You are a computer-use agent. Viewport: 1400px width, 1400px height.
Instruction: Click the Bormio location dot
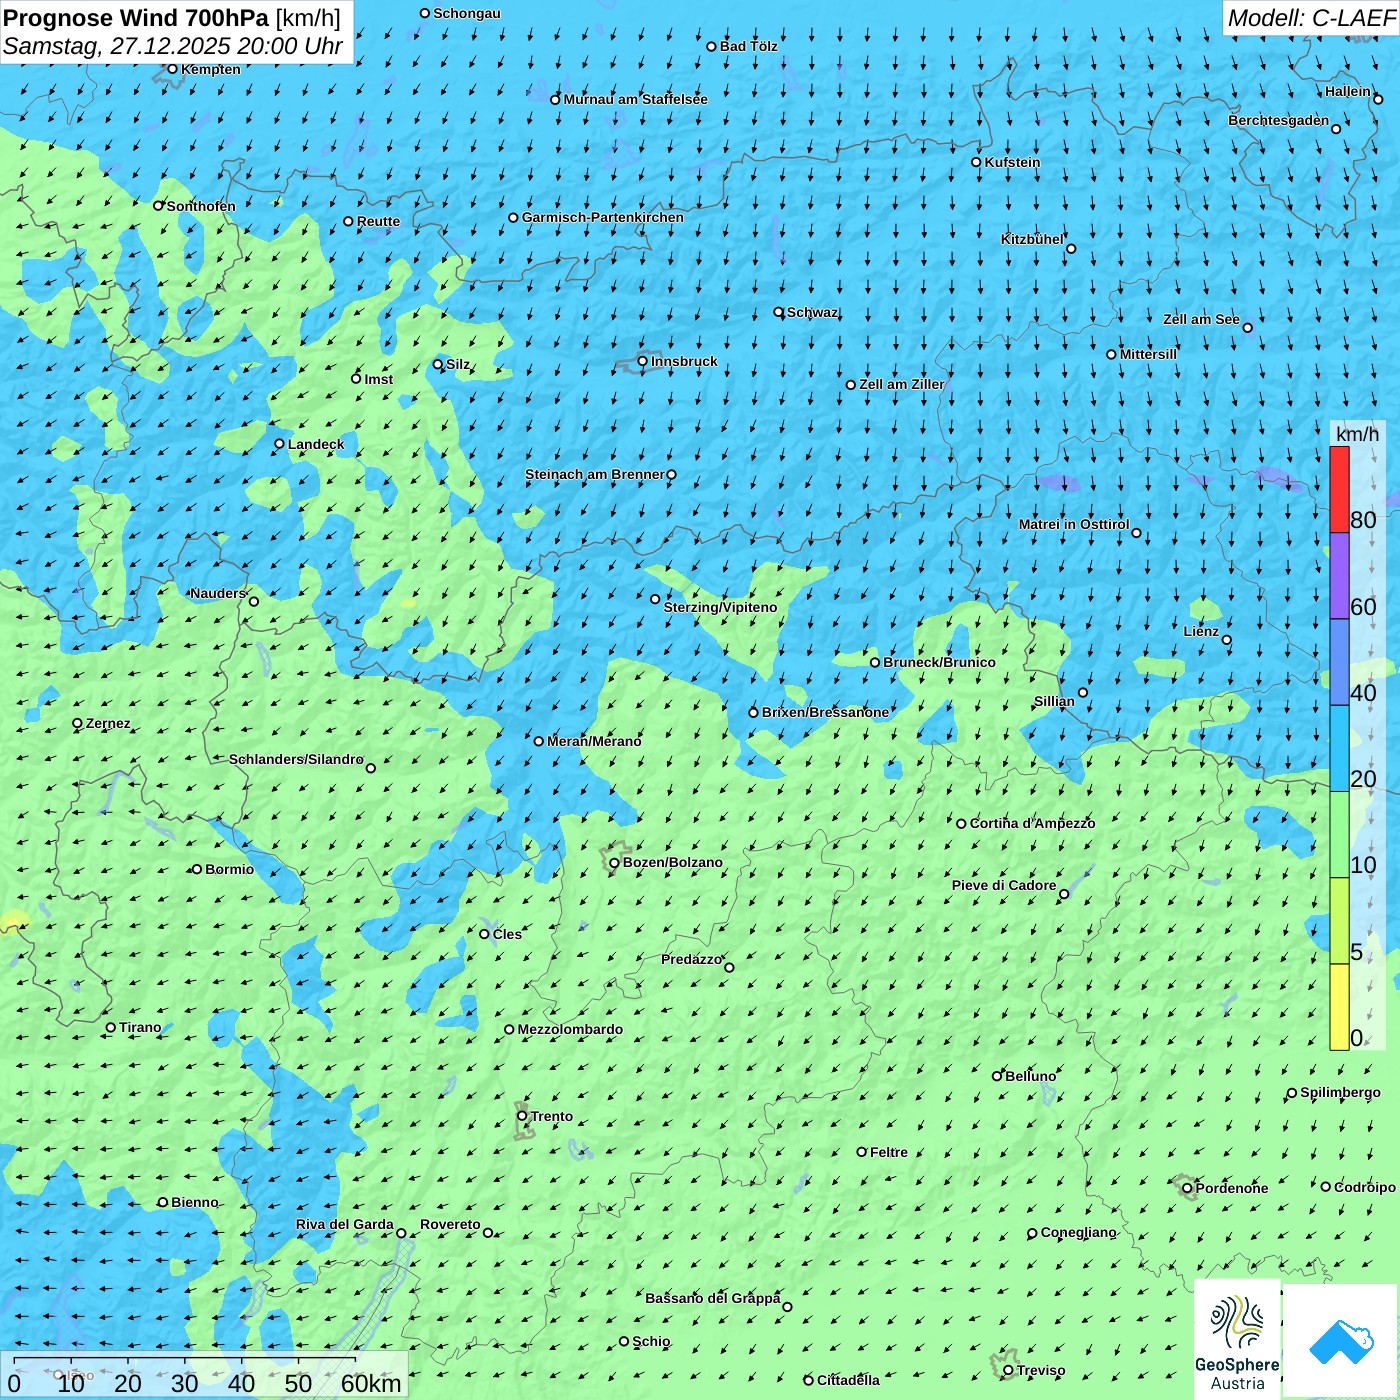click(197, 869)
